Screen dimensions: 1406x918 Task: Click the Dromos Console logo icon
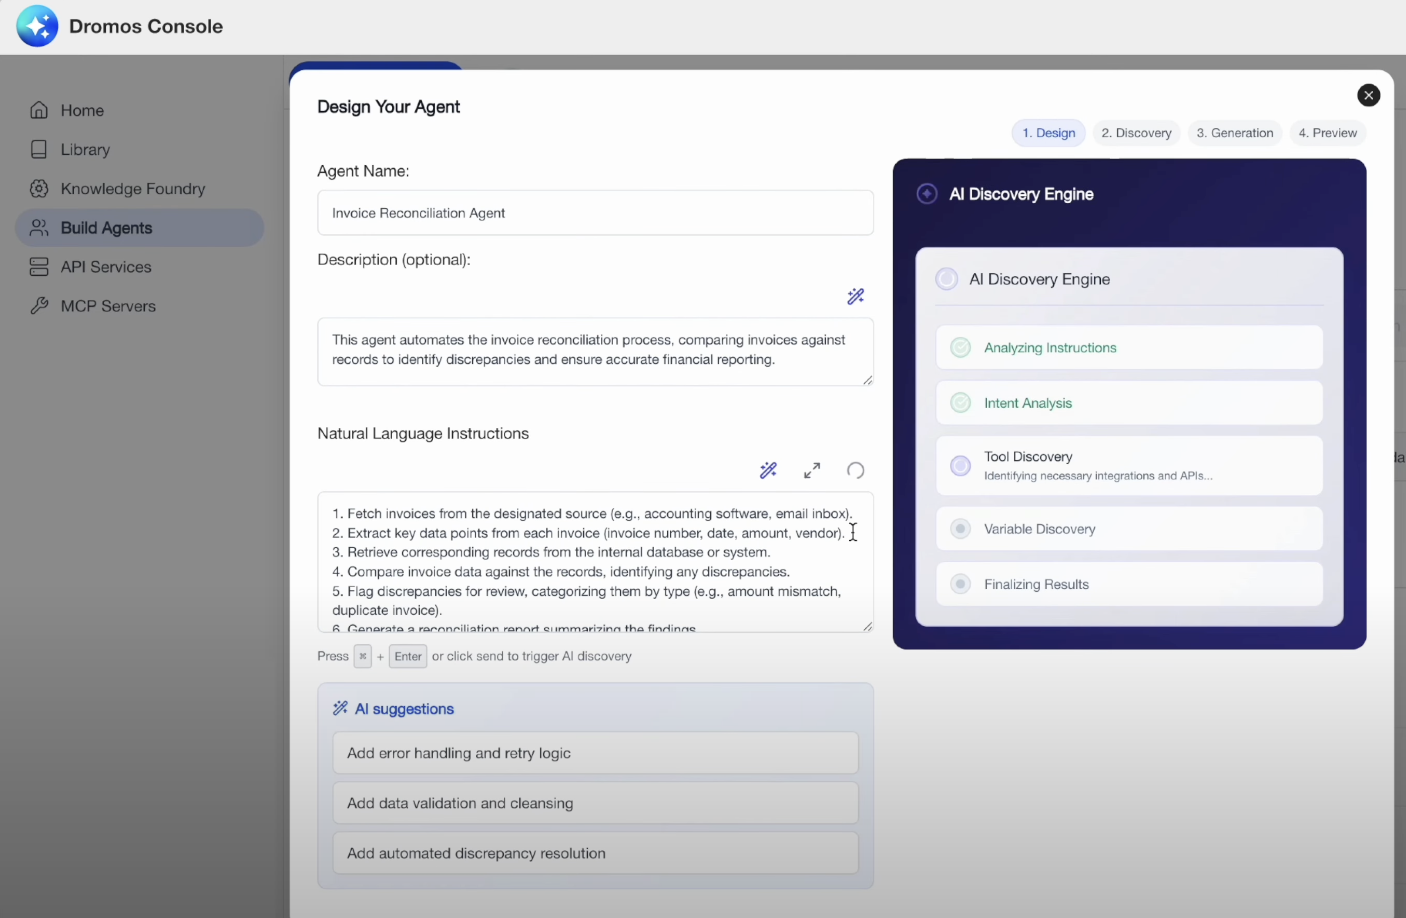pyautogui.click(x=37, y=26)
